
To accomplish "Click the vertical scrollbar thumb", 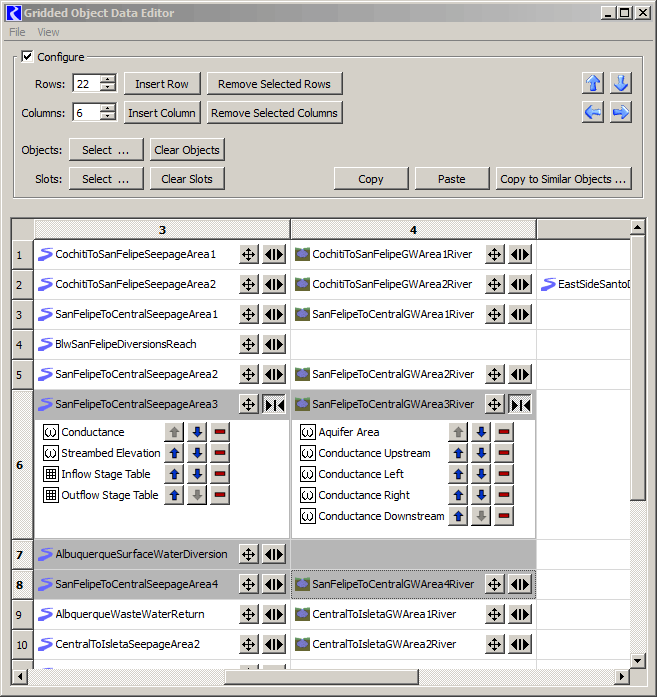I will point(637,369).
